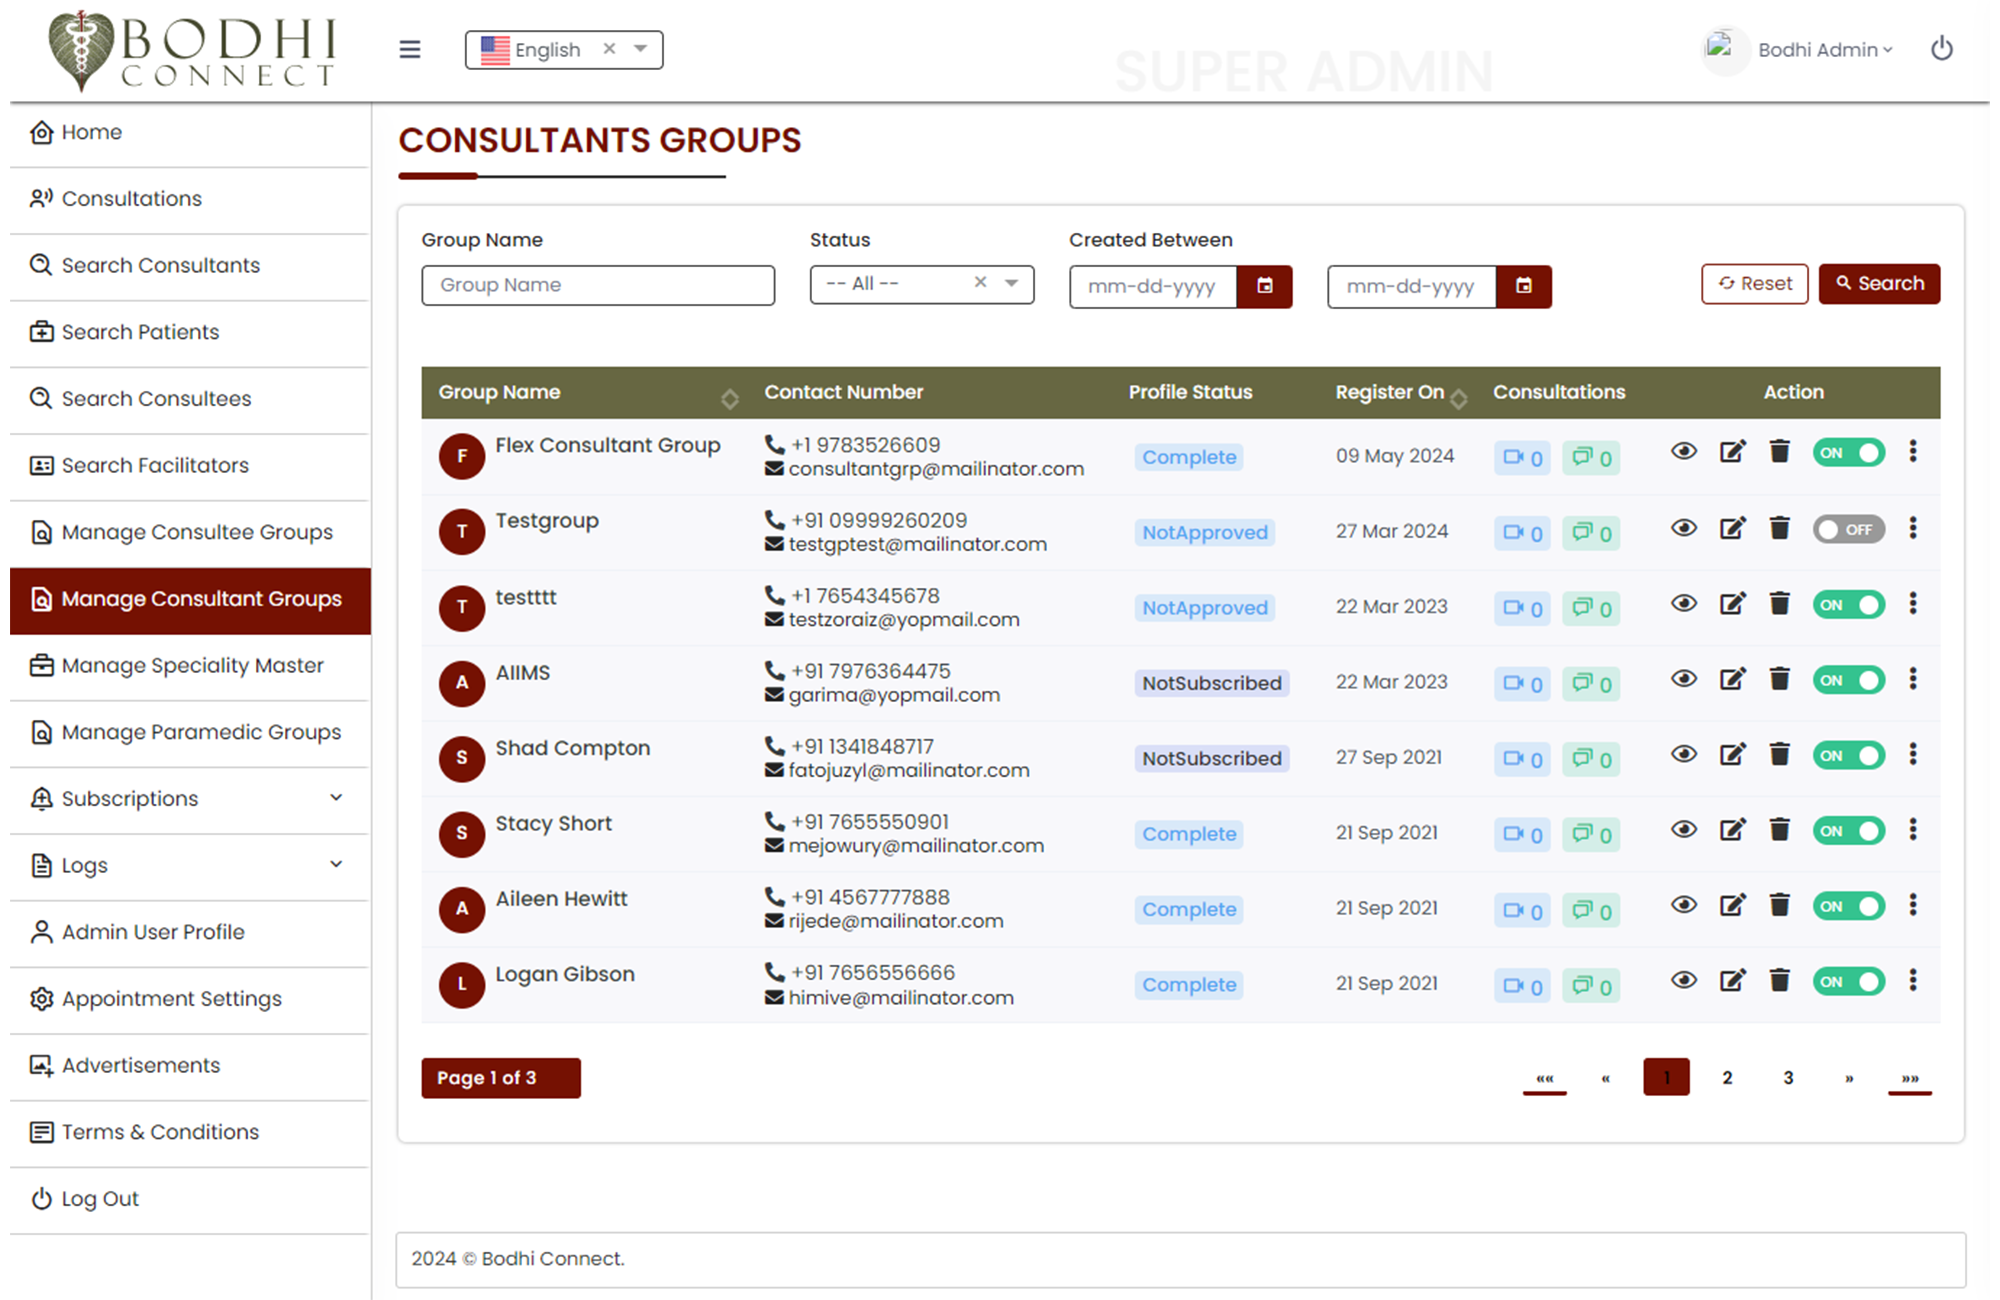This screenshot has width=2000, height=1300.
Task: View Flex Consultant Group details eye icon
Action: point(1684,452)
